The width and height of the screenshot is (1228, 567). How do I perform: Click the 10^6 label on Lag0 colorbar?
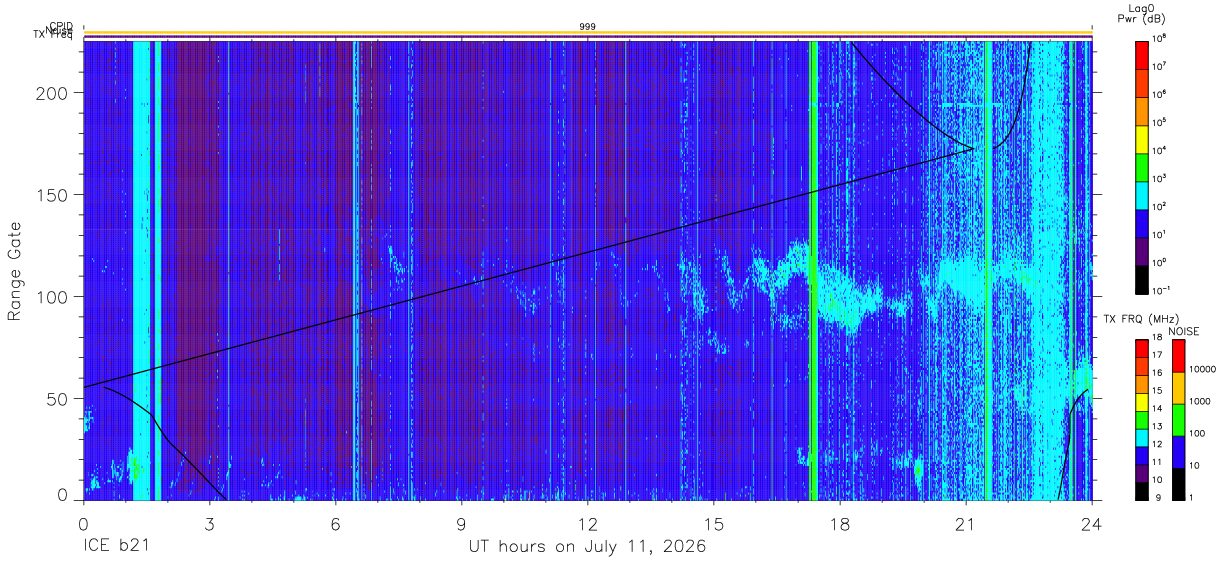click(1160, 94)
